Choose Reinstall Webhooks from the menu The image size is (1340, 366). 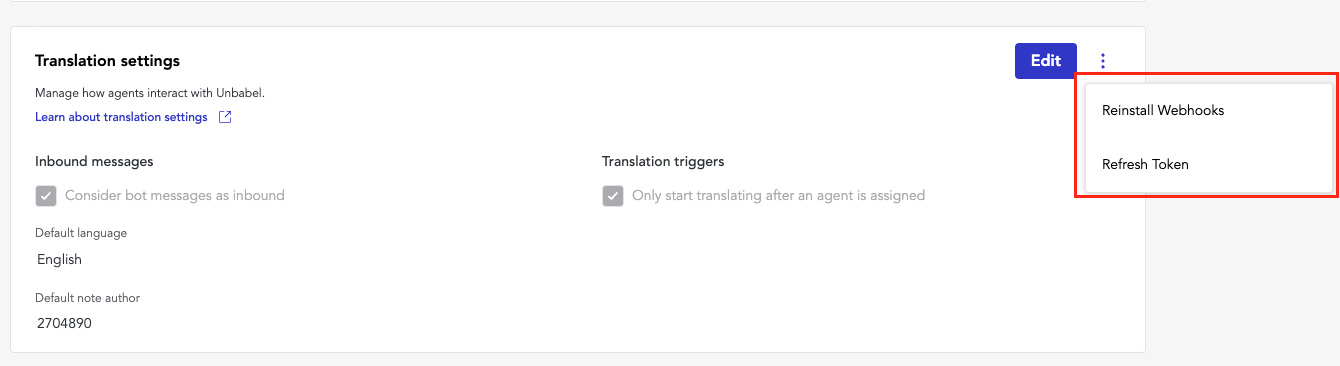[x=1163, y=111]
